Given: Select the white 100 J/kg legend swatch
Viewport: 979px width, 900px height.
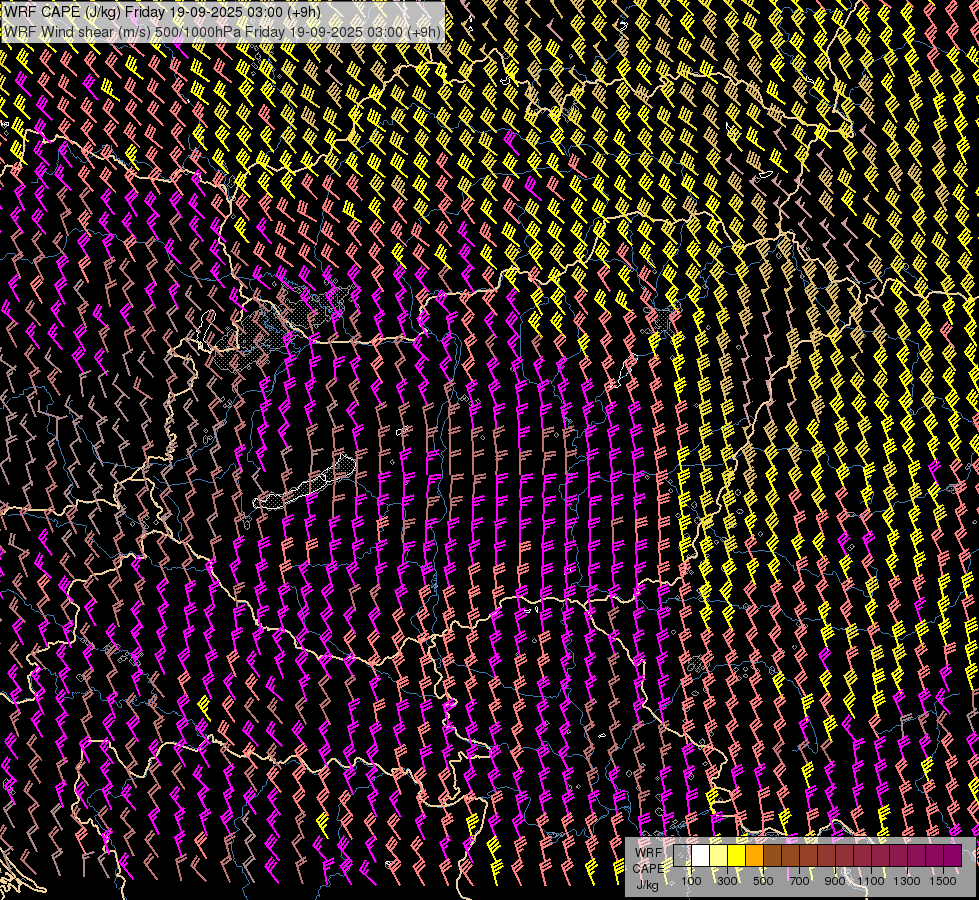Looking at the screenshot, I should (701, 855).
